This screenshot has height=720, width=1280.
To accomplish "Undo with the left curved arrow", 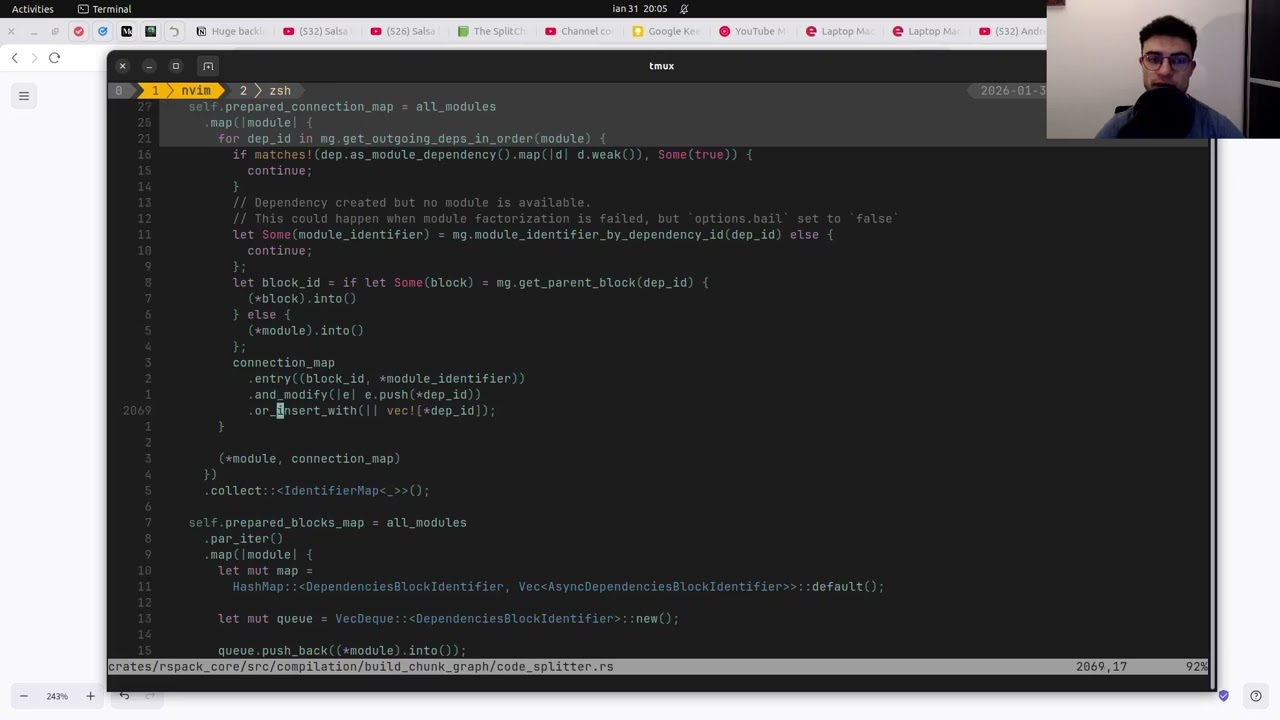I will click(x=124, y=696).
